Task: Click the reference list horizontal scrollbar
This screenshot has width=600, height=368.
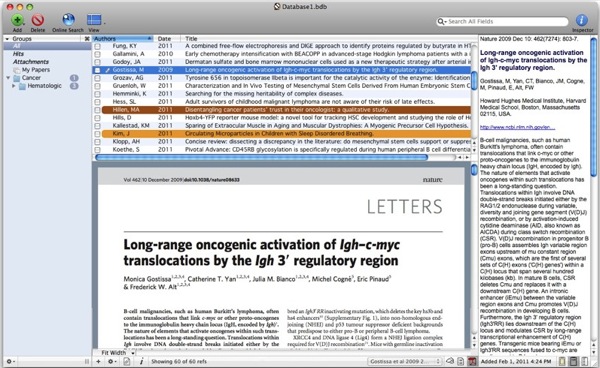Action: 261,157
